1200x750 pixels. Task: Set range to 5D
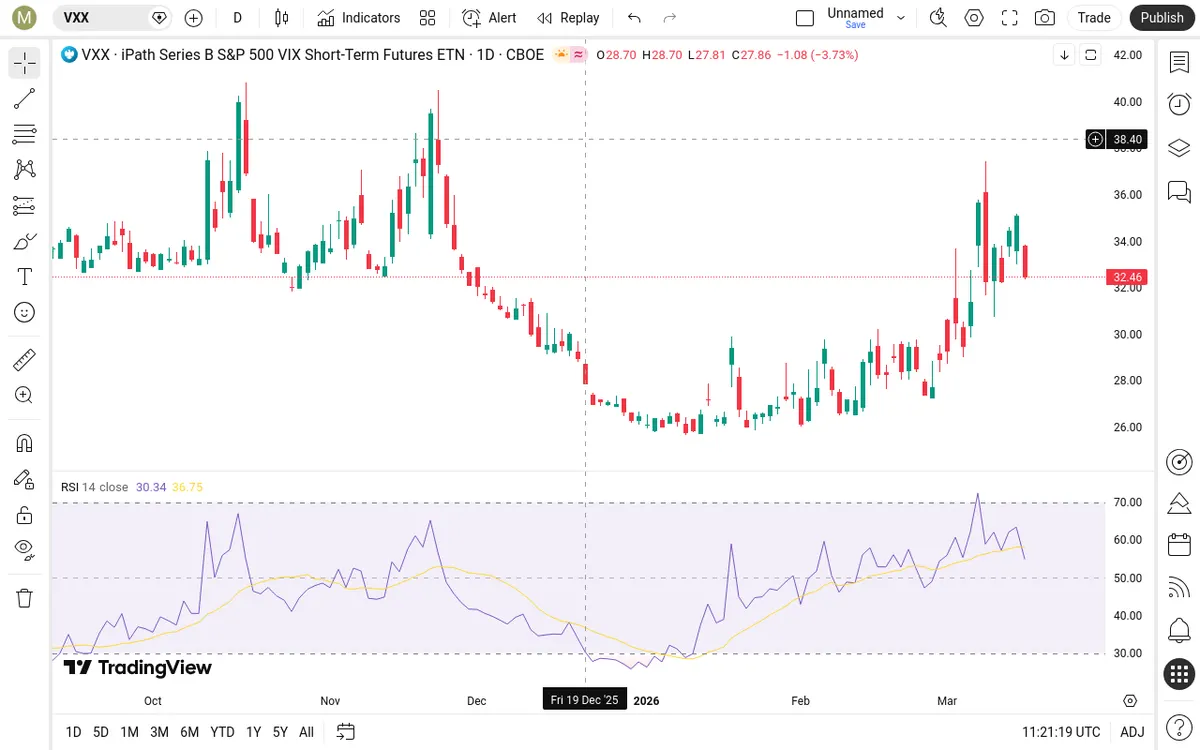[x=101, y=732]
